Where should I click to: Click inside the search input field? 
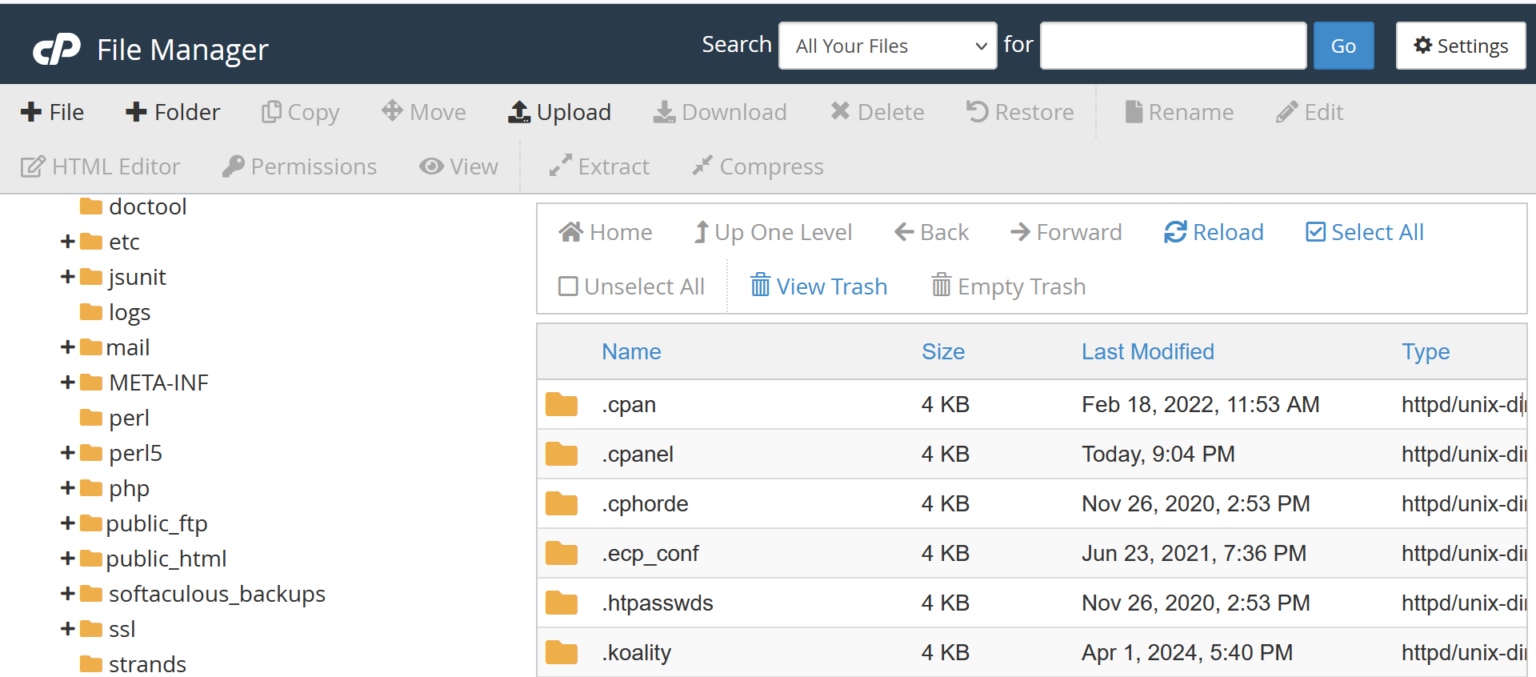click(x=1172, y=45)
